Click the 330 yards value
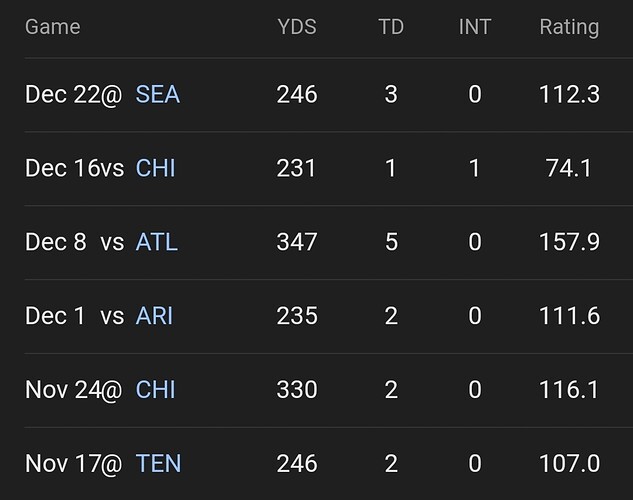This screenshot has width=633, height=500. coord(296,390)
